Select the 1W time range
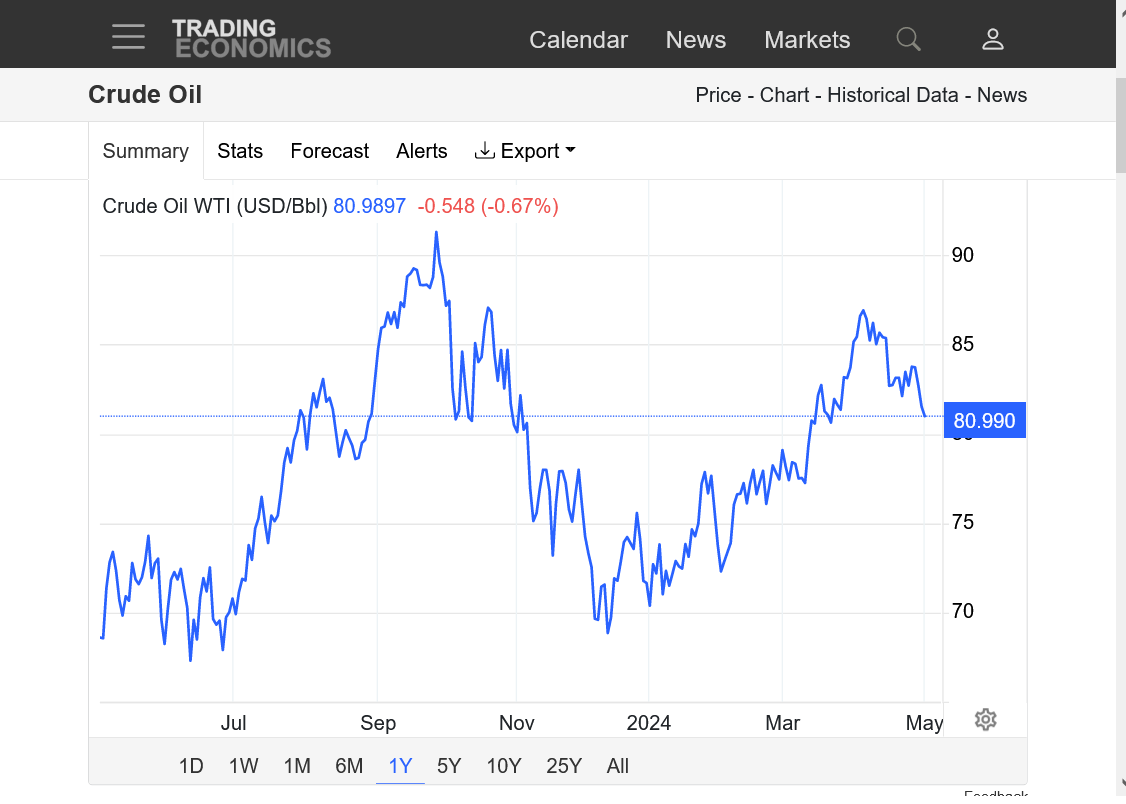Screen dimensions: 1126x804 [243, 766]
